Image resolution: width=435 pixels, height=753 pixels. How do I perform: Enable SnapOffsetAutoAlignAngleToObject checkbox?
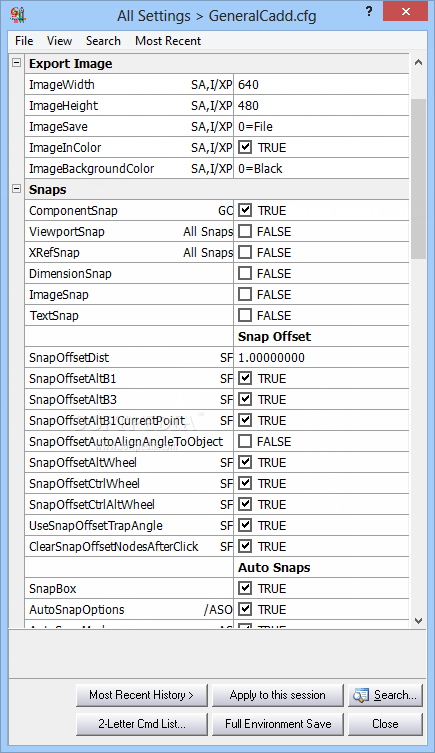[x=245, y=441]
